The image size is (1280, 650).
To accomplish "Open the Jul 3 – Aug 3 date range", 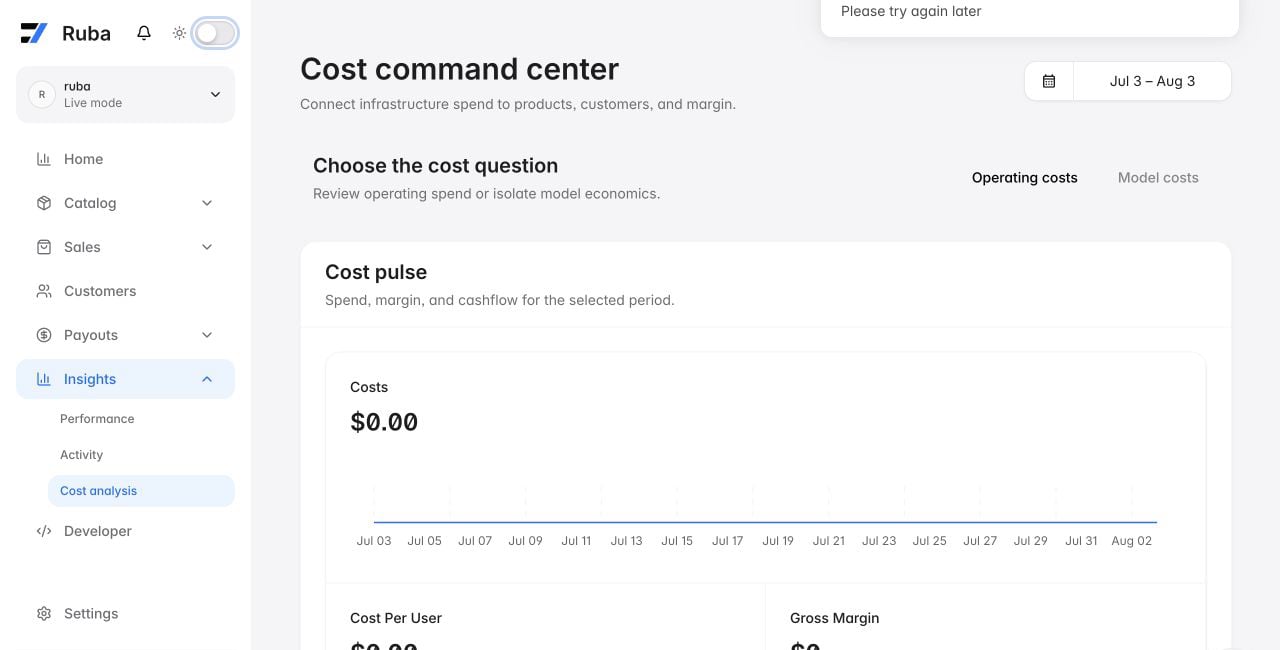I will pos(1152,81).
